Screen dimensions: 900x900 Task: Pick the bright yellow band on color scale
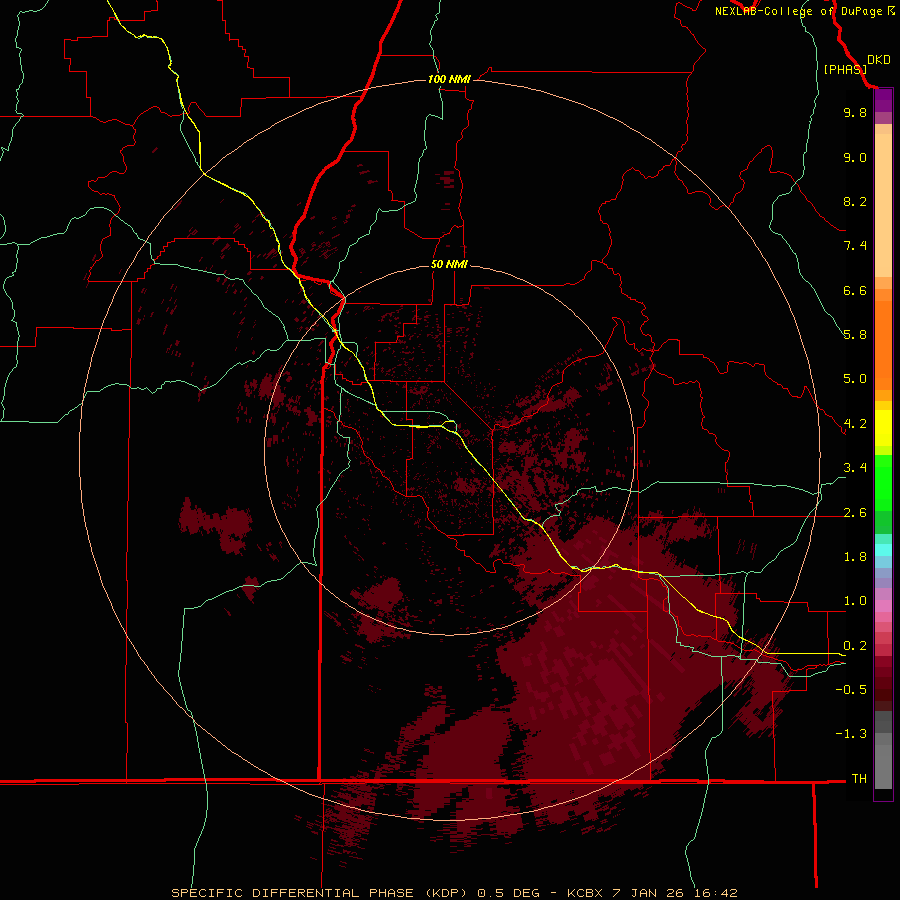tap(883, 428)
